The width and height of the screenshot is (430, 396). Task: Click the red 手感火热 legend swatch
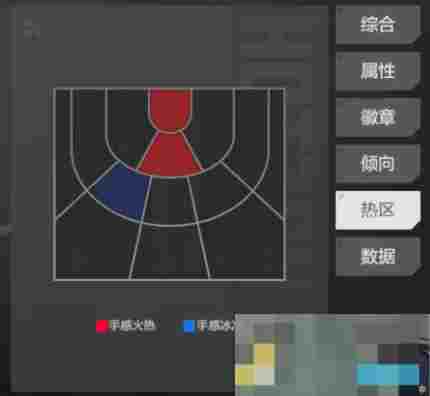101,326
